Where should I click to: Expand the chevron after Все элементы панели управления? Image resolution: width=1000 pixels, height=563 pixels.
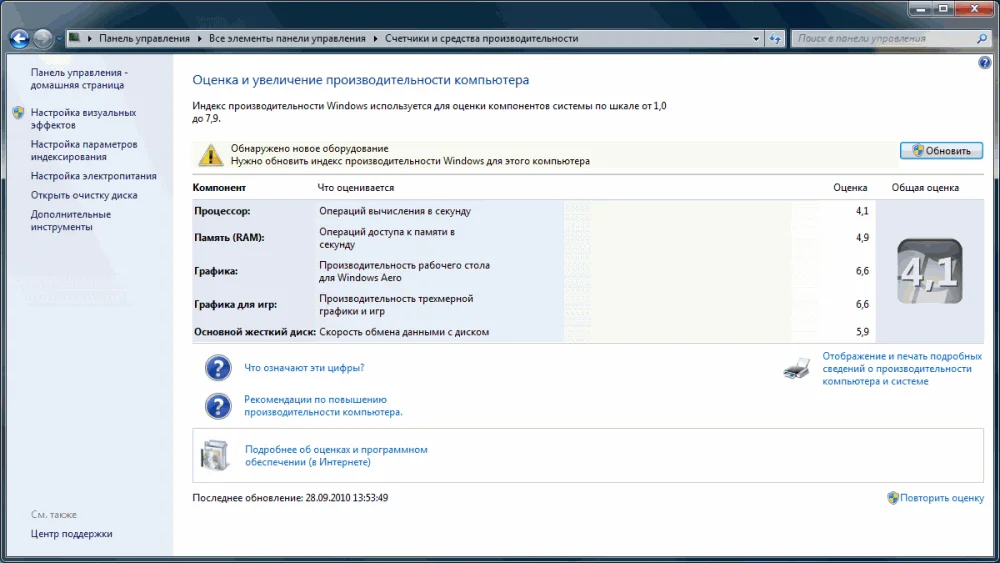[x=376, y=39]
